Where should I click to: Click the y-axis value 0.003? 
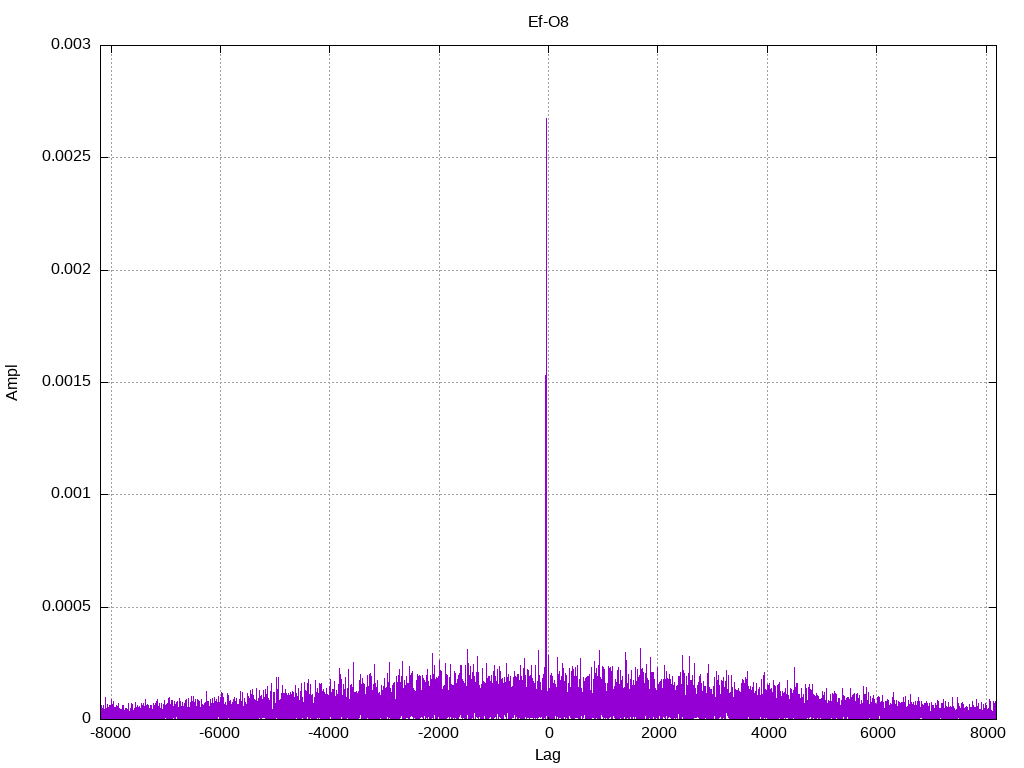pos(71,44)
